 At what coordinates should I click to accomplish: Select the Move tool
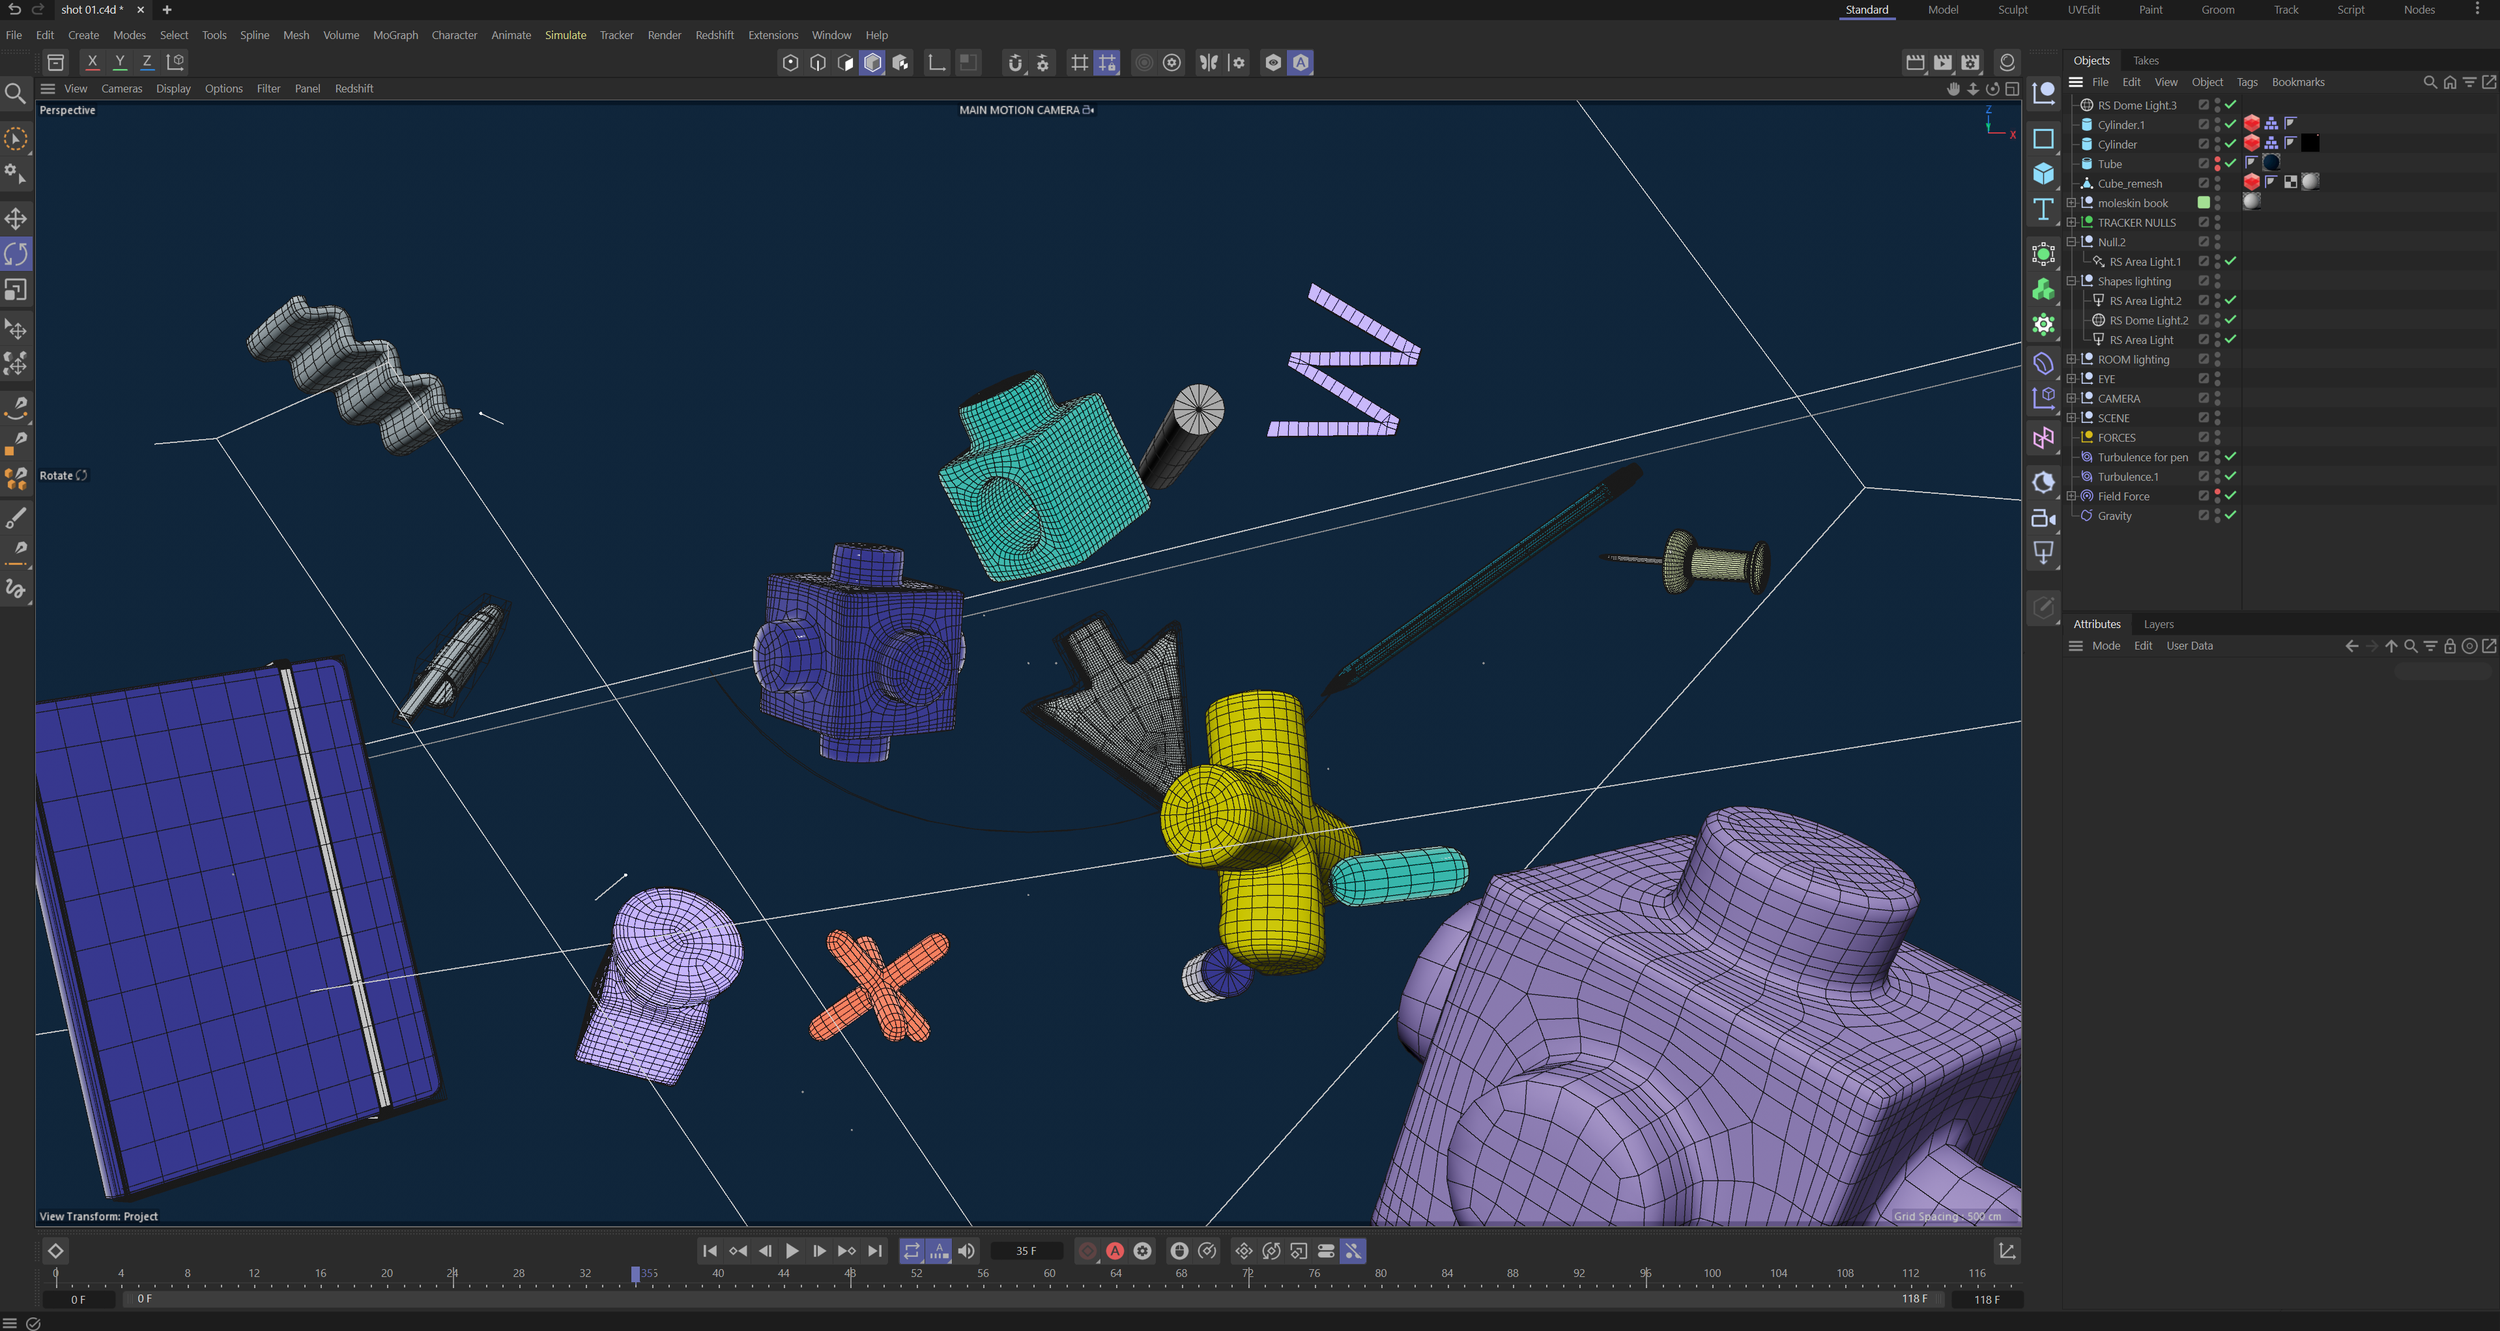tap(16, 218)
